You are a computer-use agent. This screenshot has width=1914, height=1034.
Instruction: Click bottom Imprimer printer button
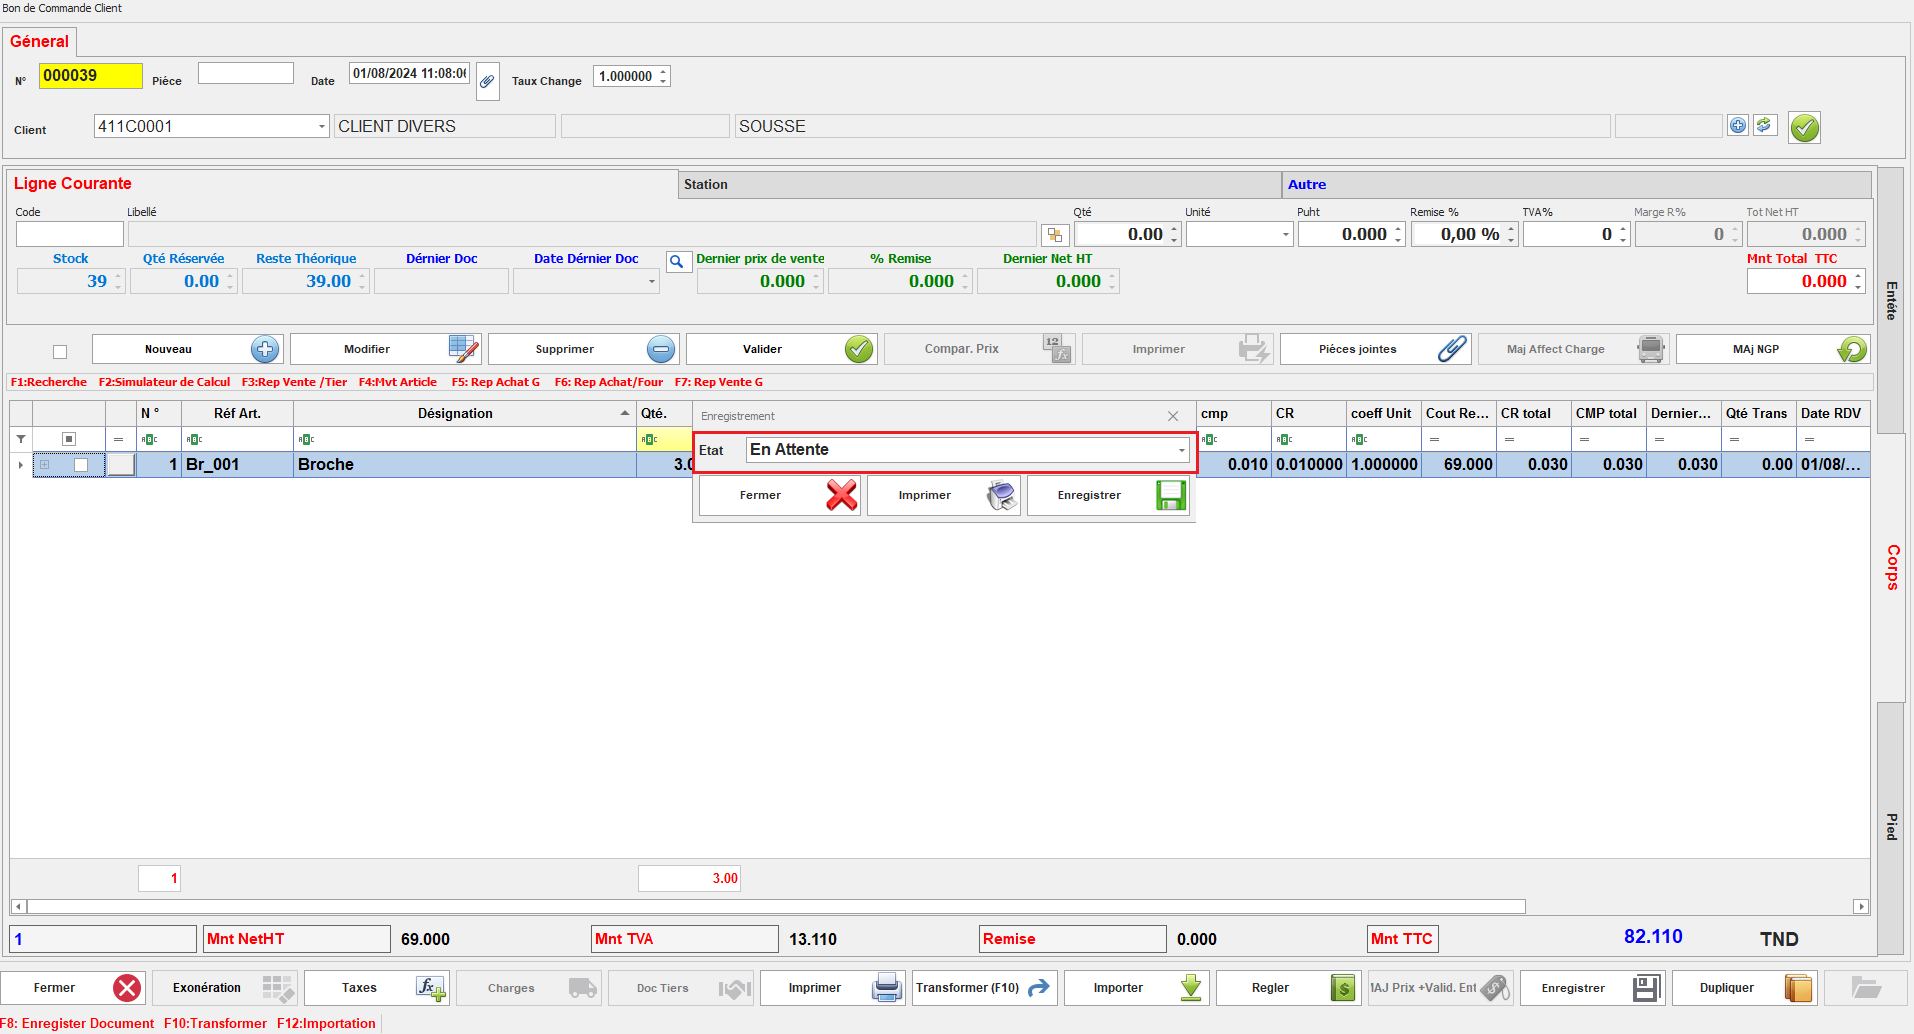[x=833, y=988]
